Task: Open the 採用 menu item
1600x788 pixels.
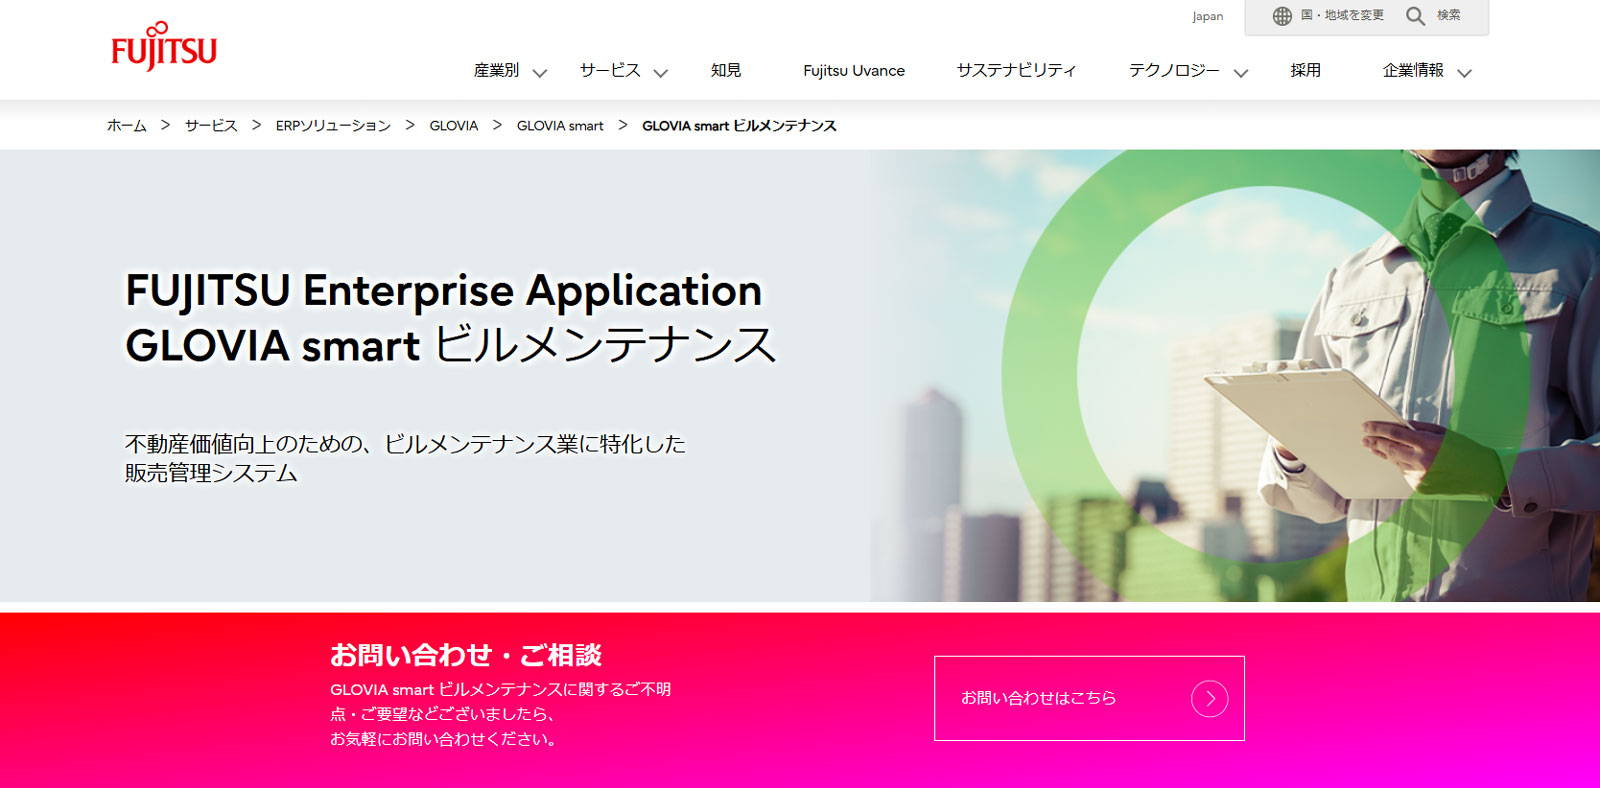Action: 1305,70
